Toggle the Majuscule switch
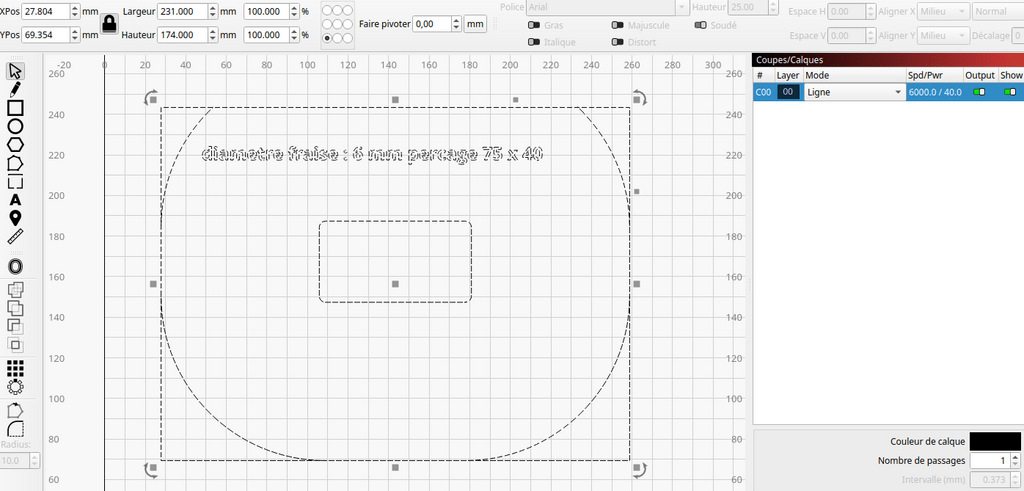Image resolution: width=1024 pixels, height=491 pixels. coord(617,25)
